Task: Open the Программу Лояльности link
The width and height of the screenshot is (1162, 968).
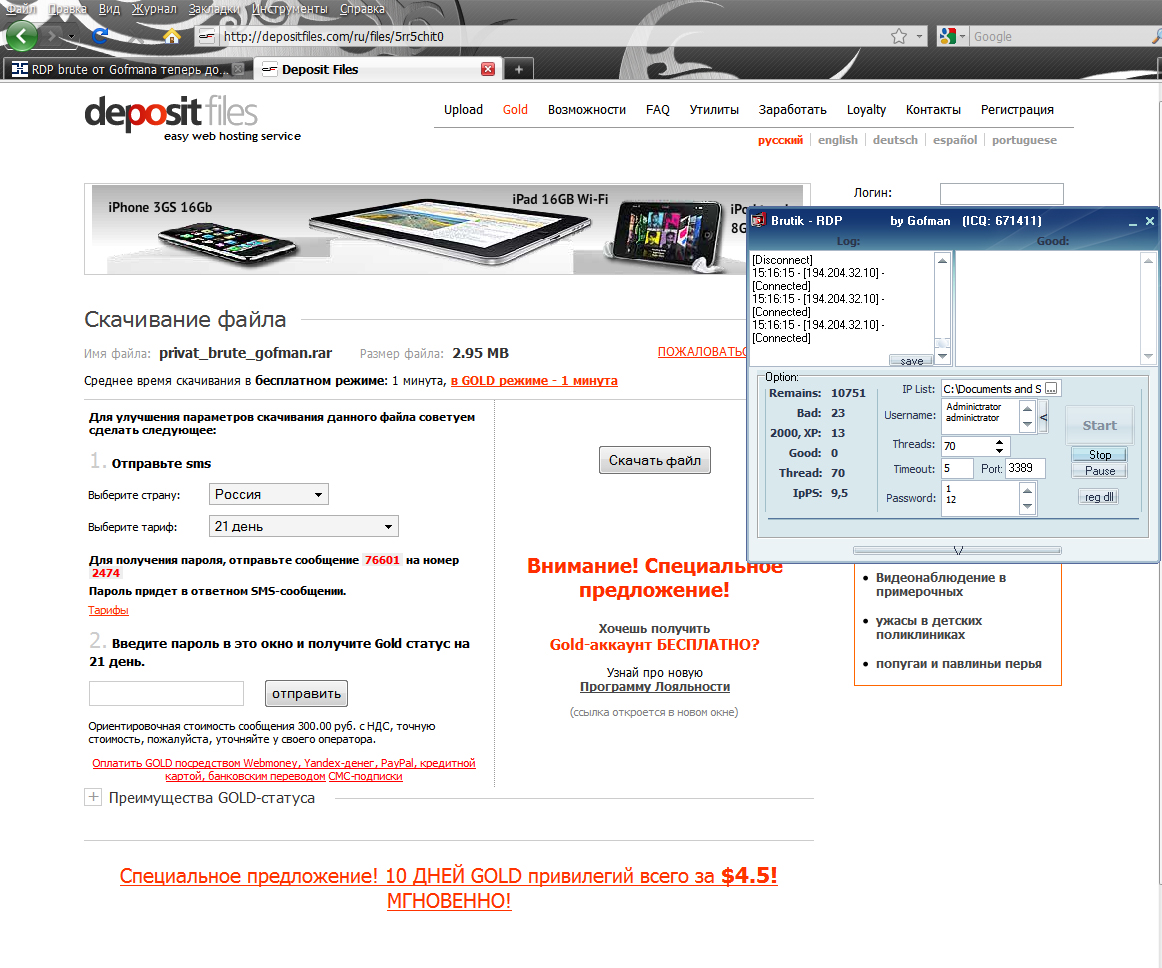Action: point(654,686)
